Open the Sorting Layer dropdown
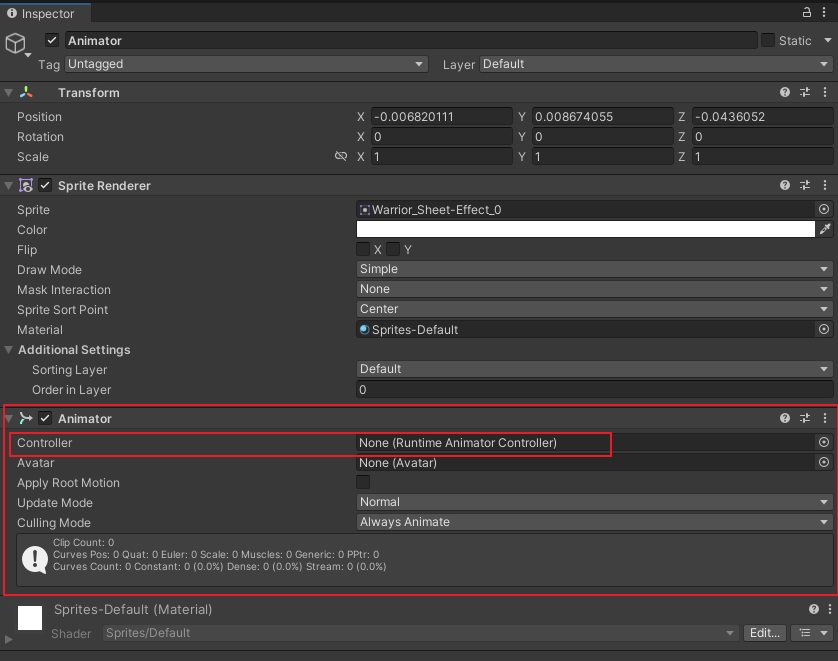Image resolution: width=838 pixels, height=661 pixels. point(594,369)
